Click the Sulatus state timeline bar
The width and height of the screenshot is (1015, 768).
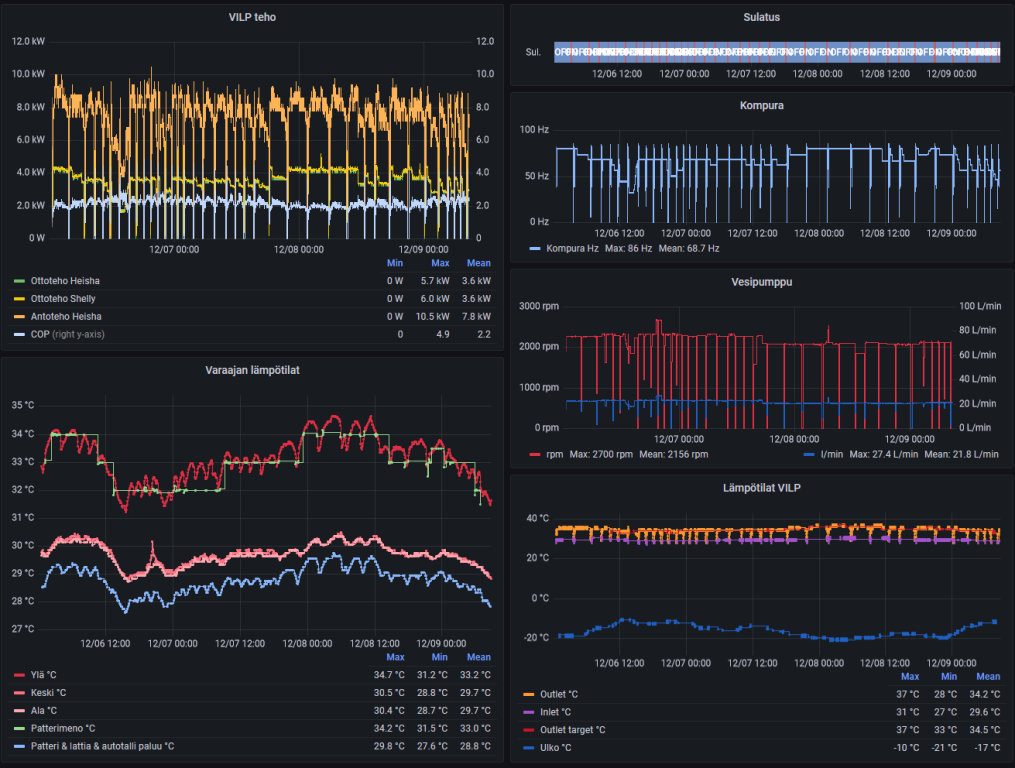point(777,52)
